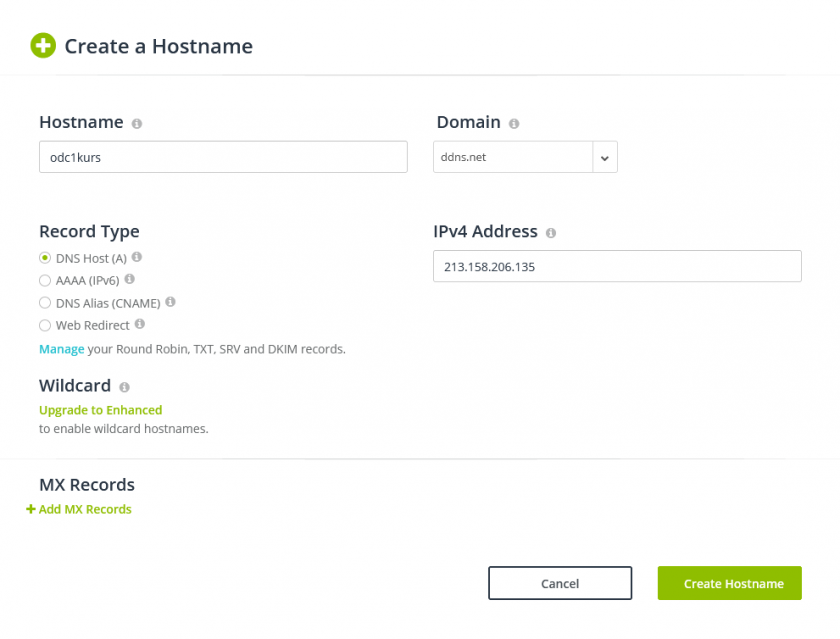Open info icon beside AAAA (IPv6)
Screen dimensions: 840x639
(130, 279)
